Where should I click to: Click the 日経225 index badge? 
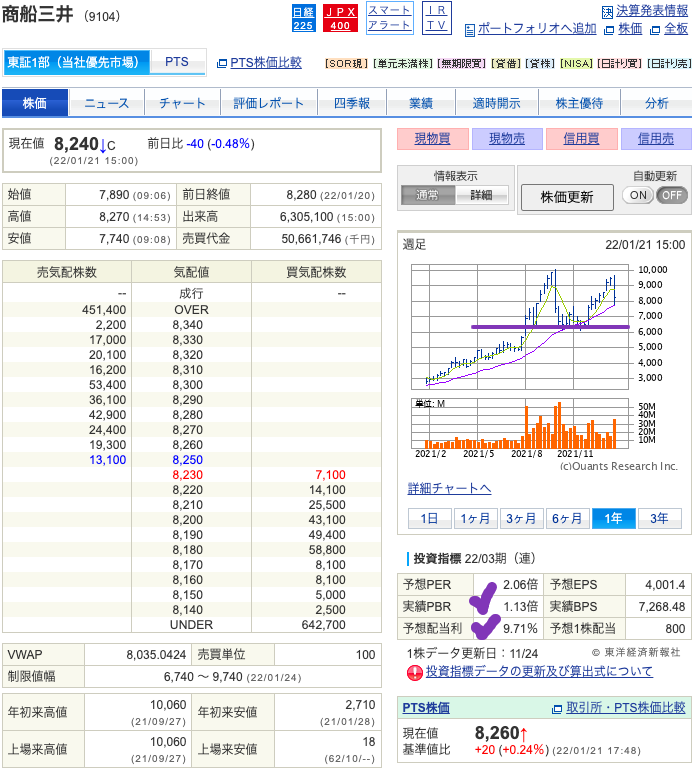coord(303,19)
